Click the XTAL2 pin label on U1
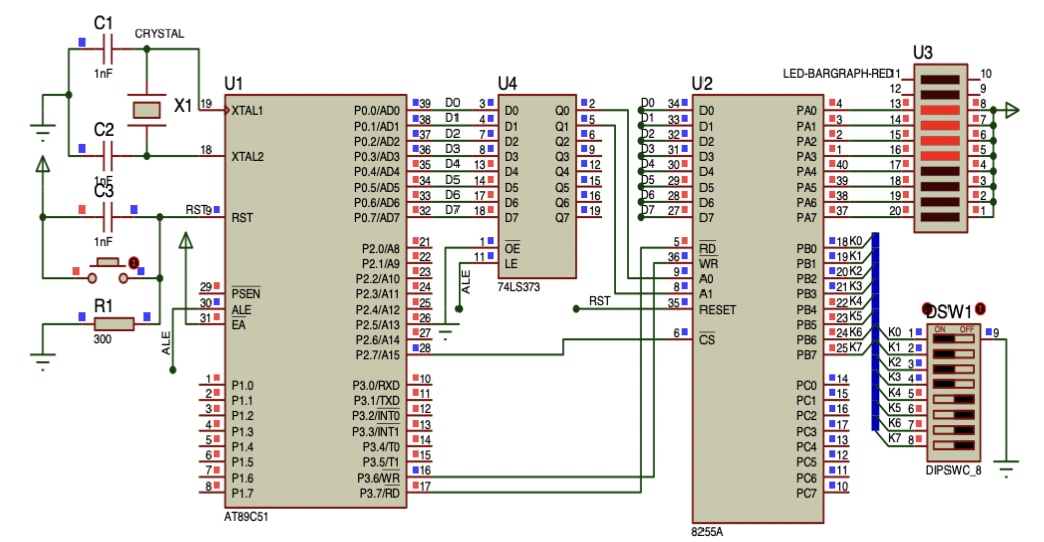 pos(248,156)
